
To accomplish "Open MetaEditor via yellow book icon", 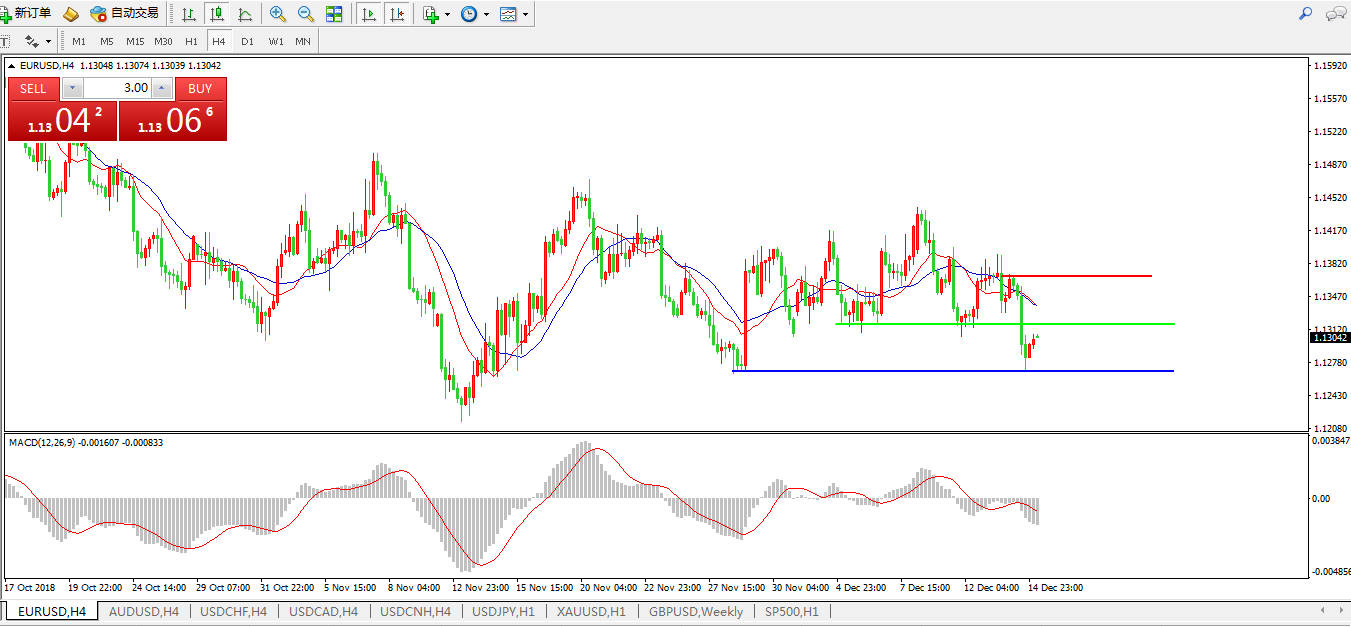I will (x=70, y=14).
